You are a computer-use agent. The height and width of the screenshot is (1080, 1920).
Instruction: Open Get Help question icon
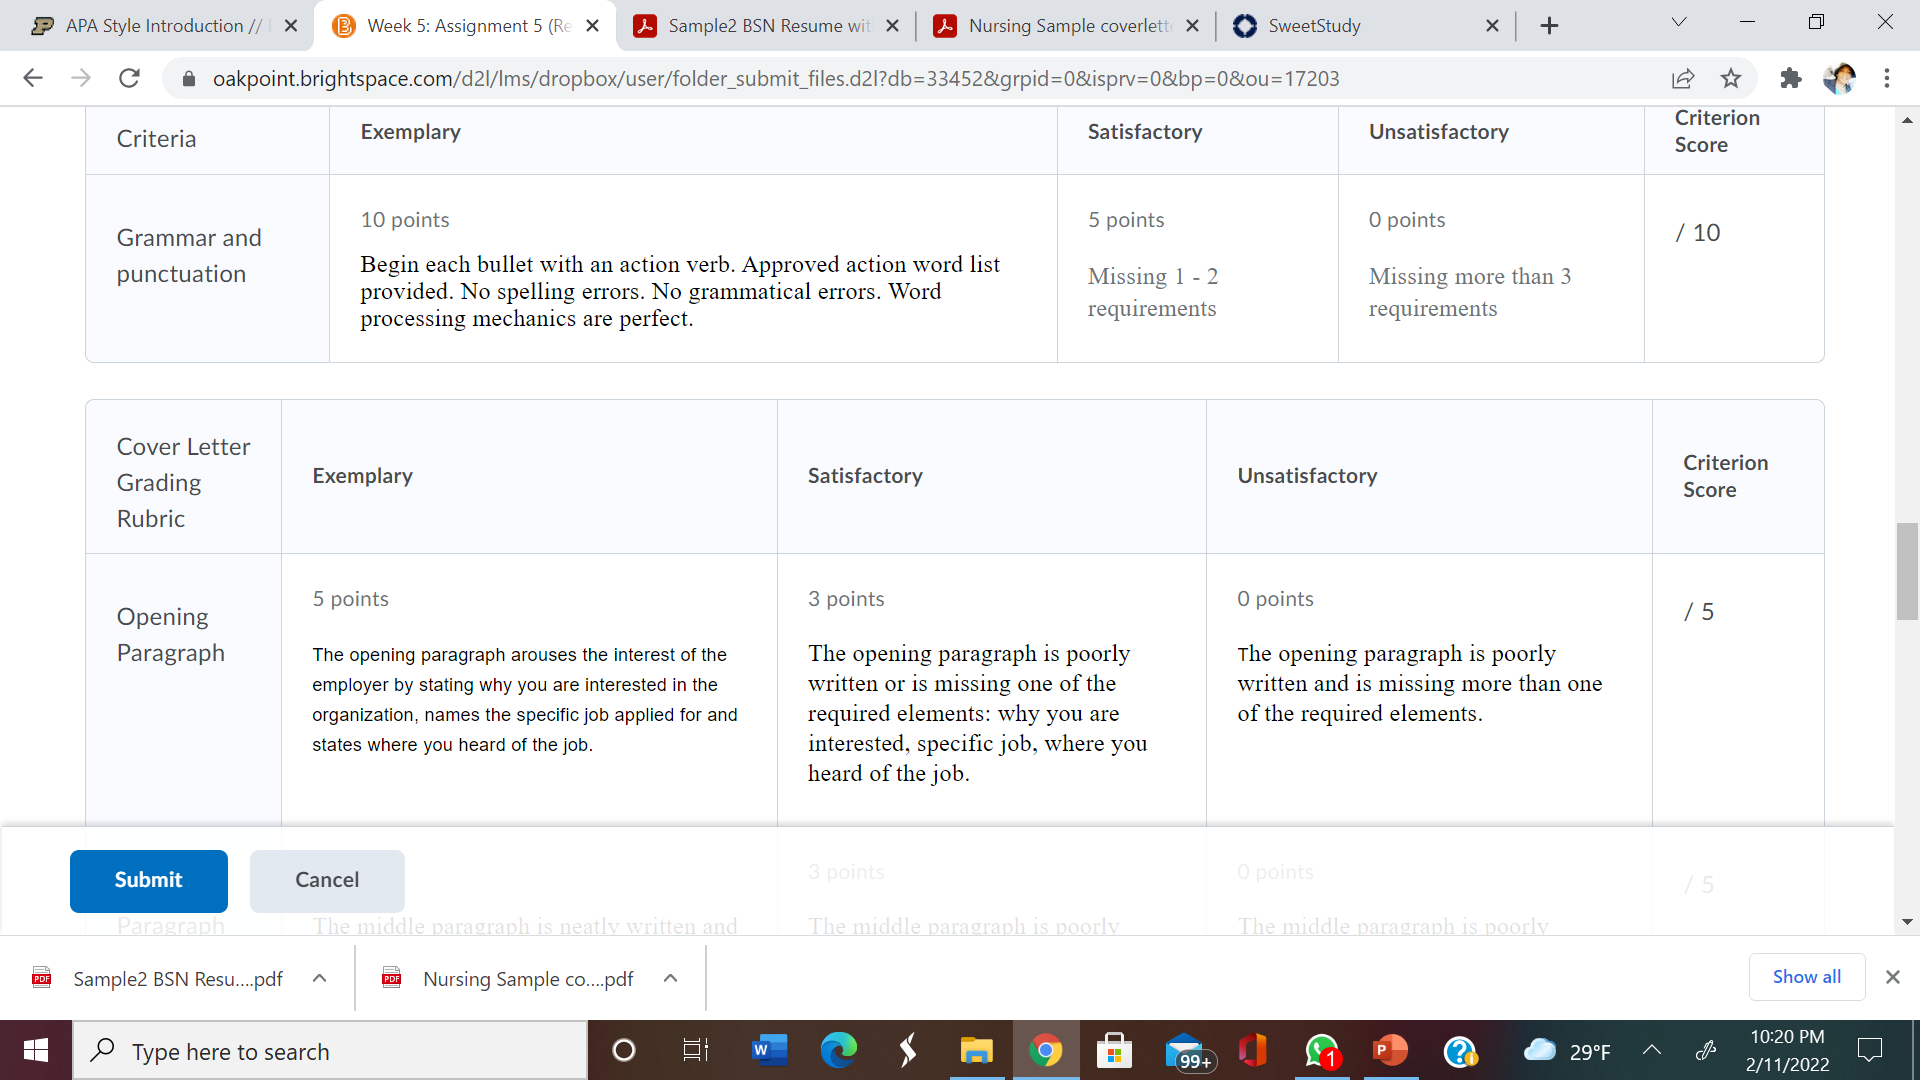[1460, 1051]
